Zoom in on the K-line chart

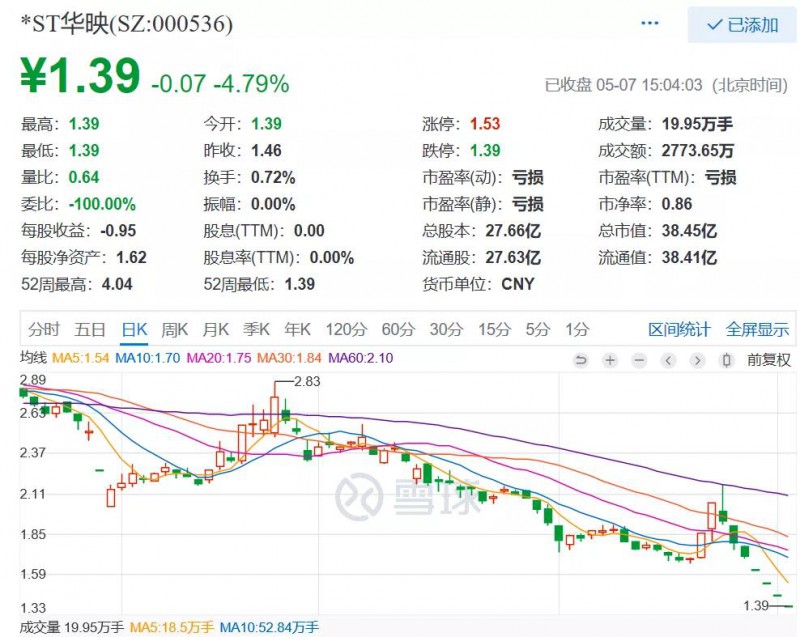tap(609, 360)
